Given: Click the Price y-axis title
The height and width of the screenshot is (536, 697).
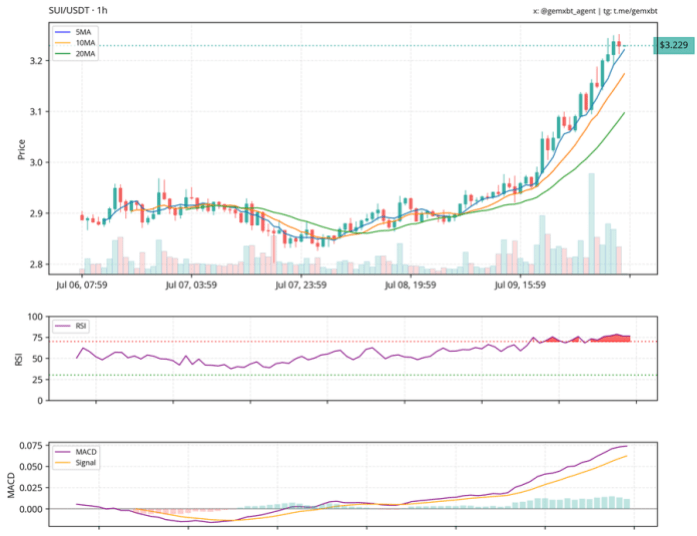Looking at the screenshot, I should [20, 150].
